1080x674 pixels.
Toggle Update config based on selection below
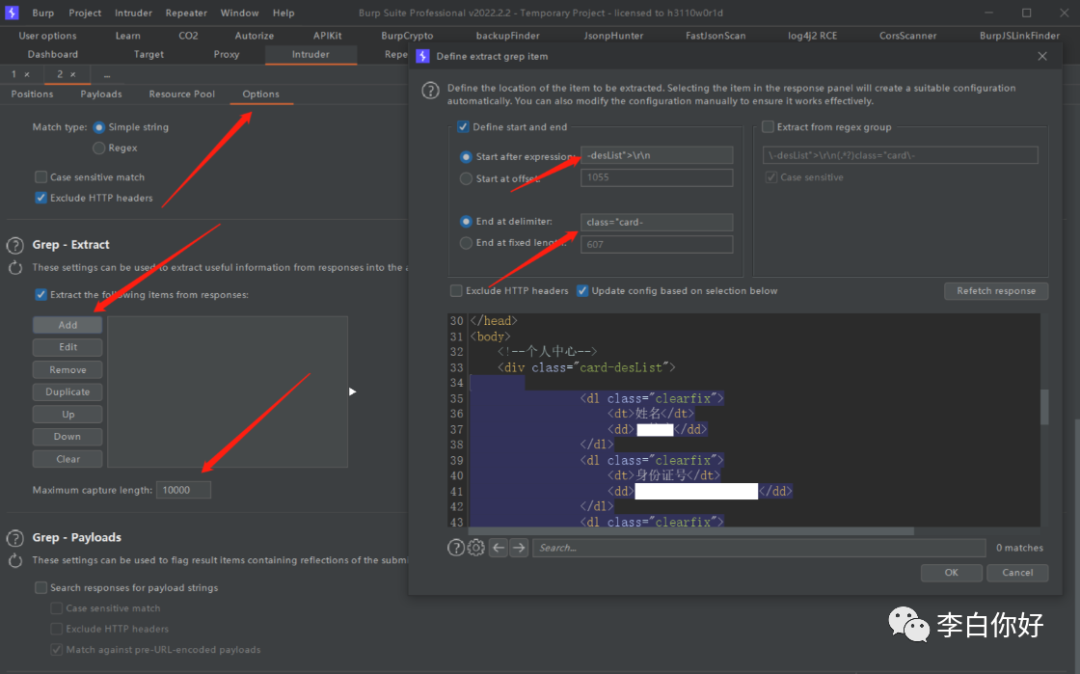[582, 291]
